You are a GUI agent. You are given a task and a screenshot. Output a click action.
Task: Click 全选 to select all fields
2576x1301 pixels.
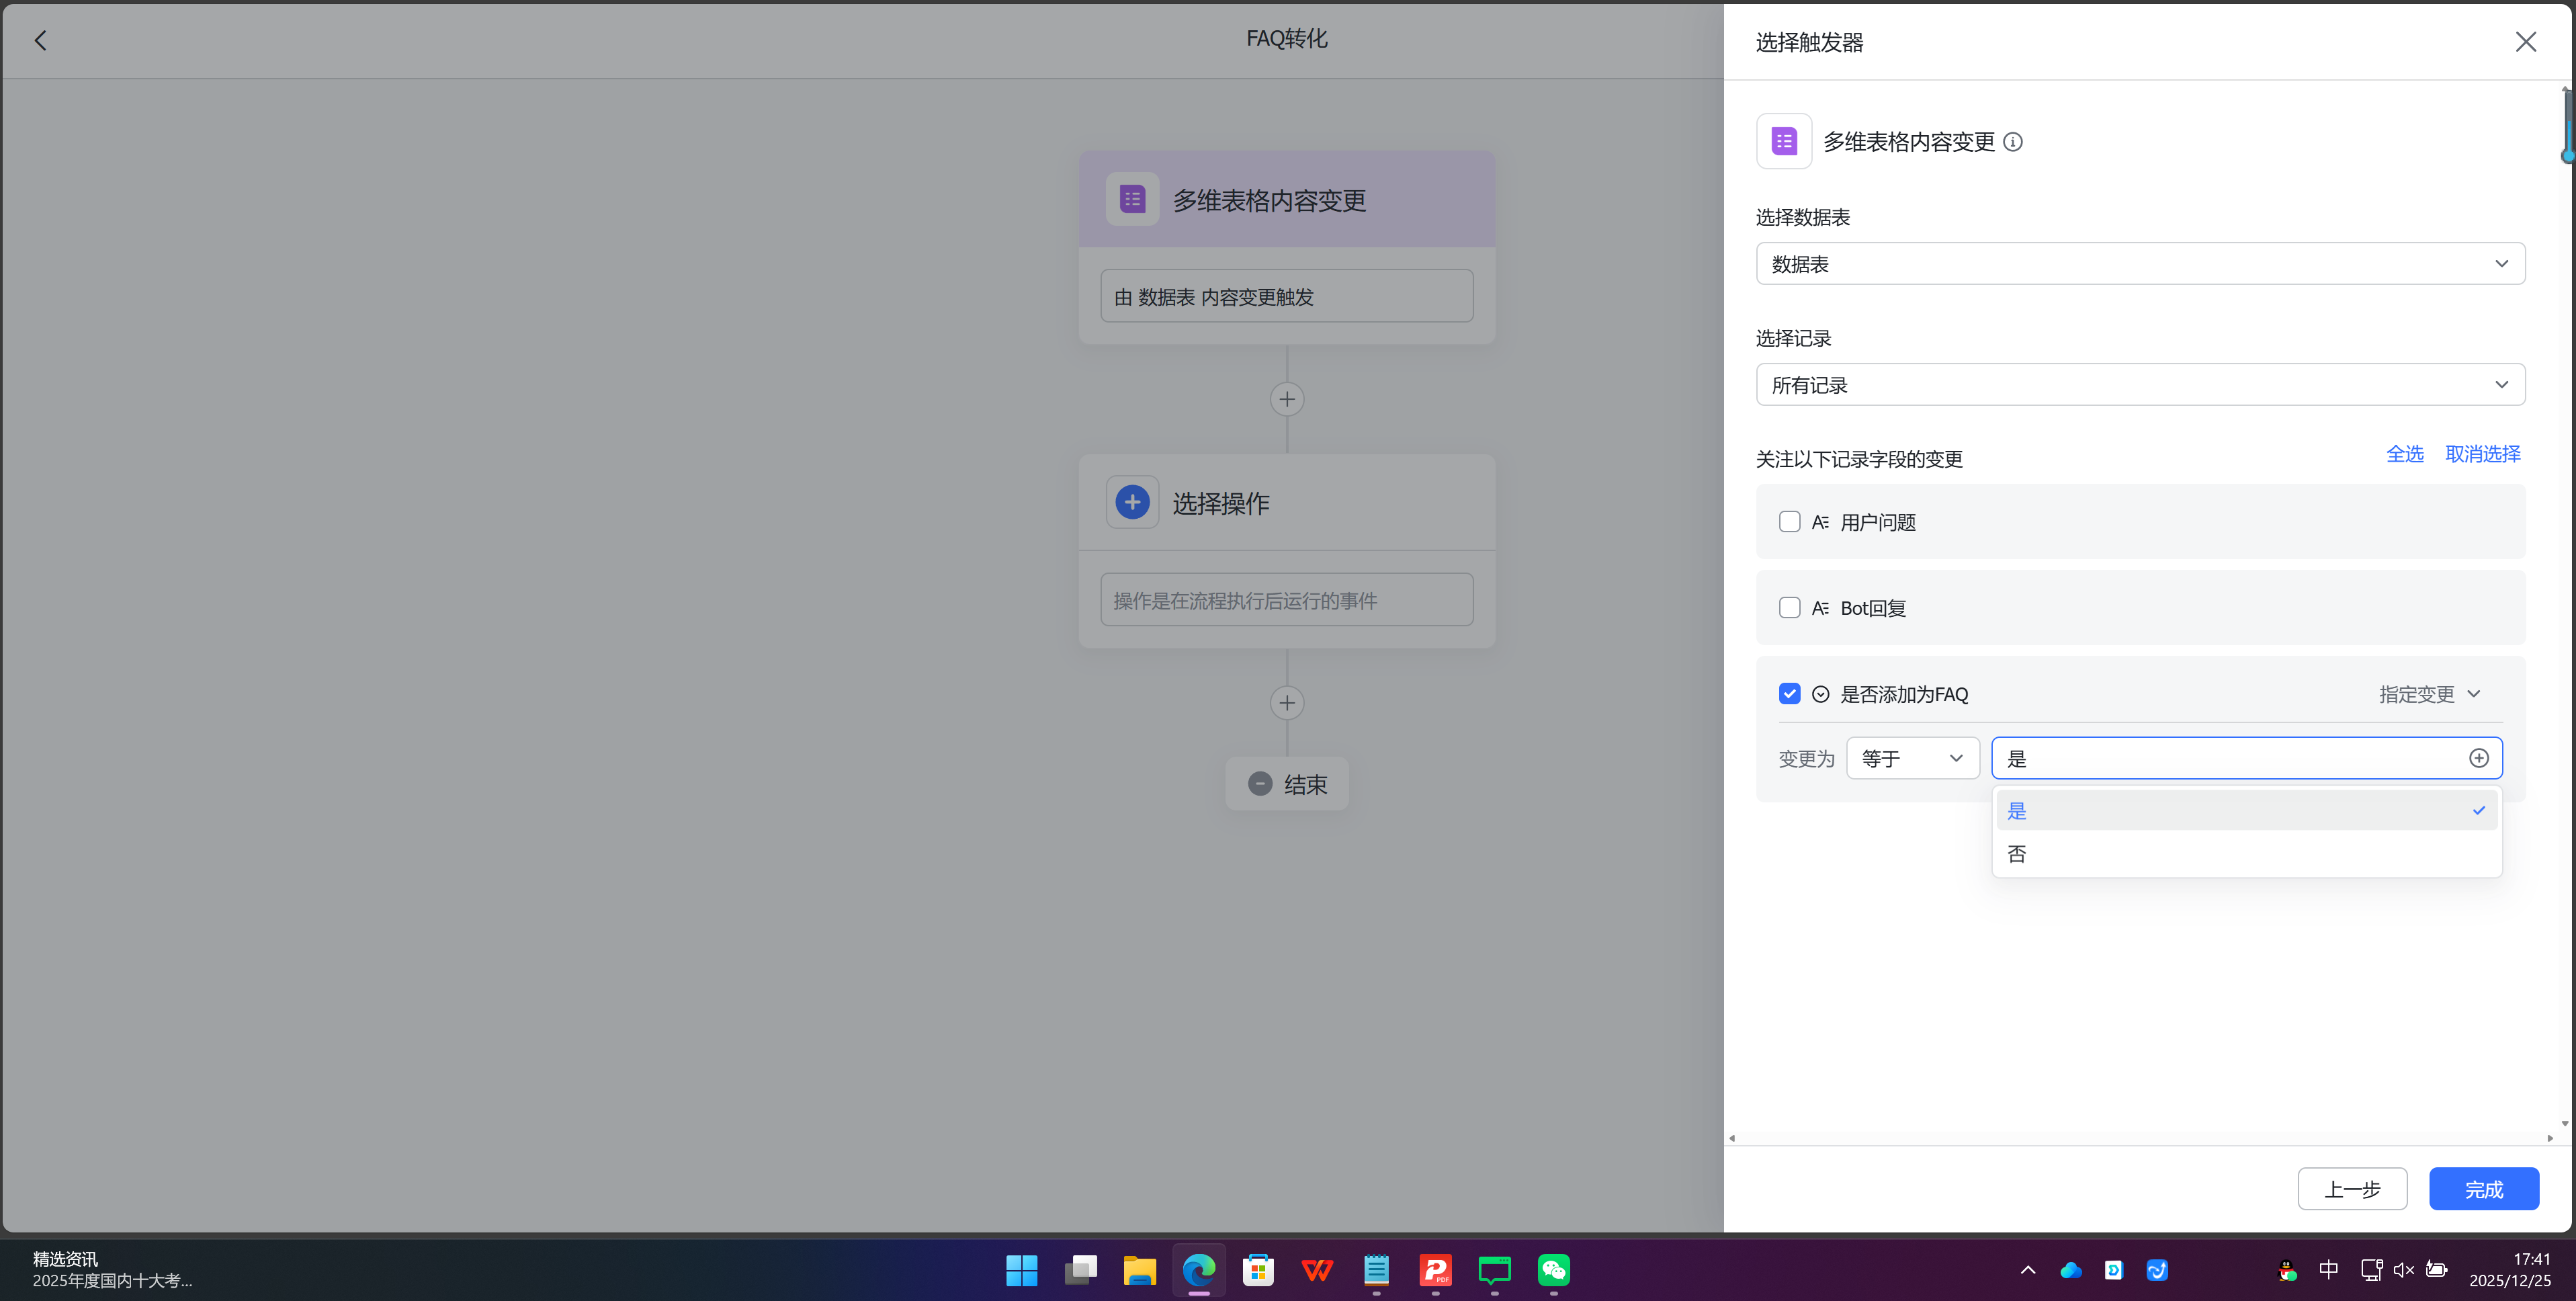click(x=2404, y=453)
